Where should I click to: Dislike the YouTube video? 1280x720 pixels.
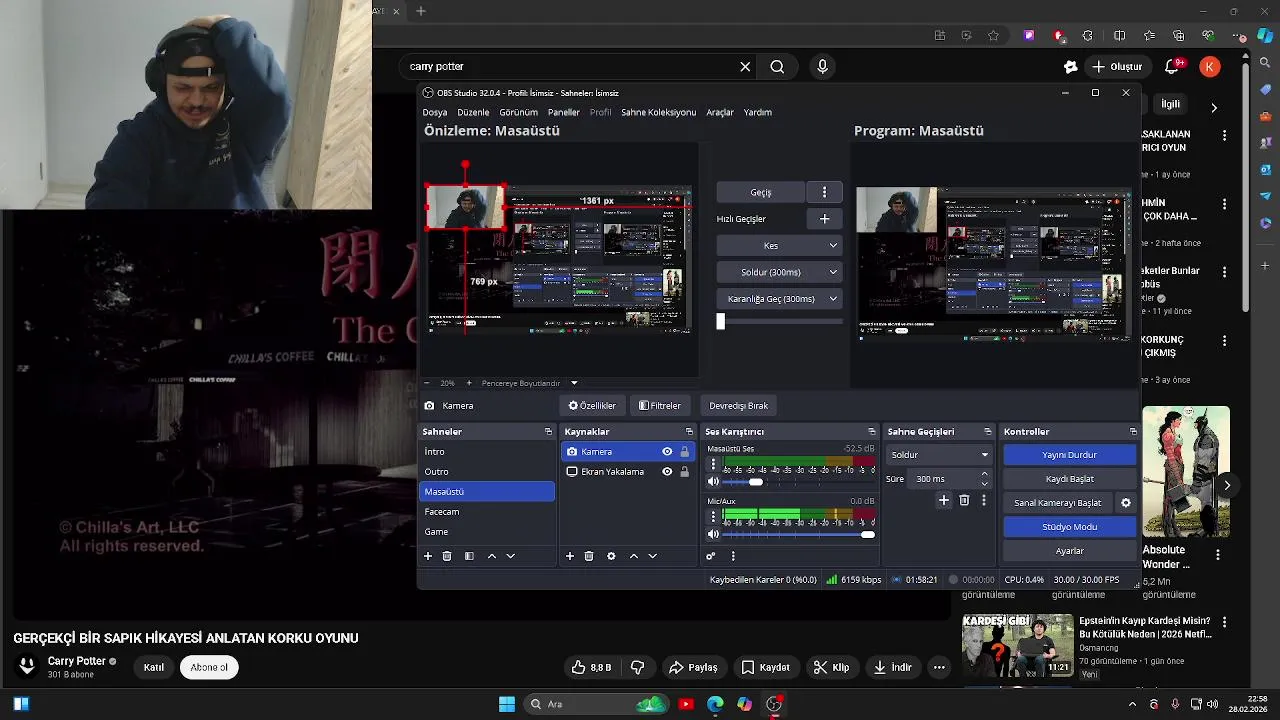(x=637, y=667)
